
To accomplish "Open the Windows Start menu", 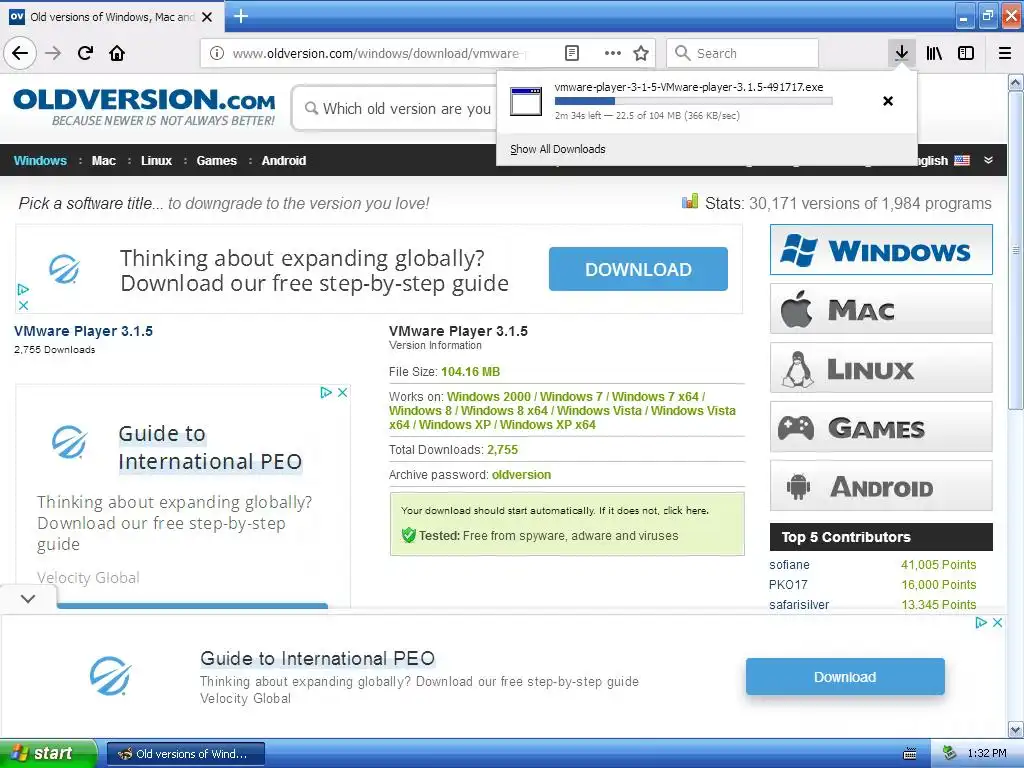I will point(48,753).
